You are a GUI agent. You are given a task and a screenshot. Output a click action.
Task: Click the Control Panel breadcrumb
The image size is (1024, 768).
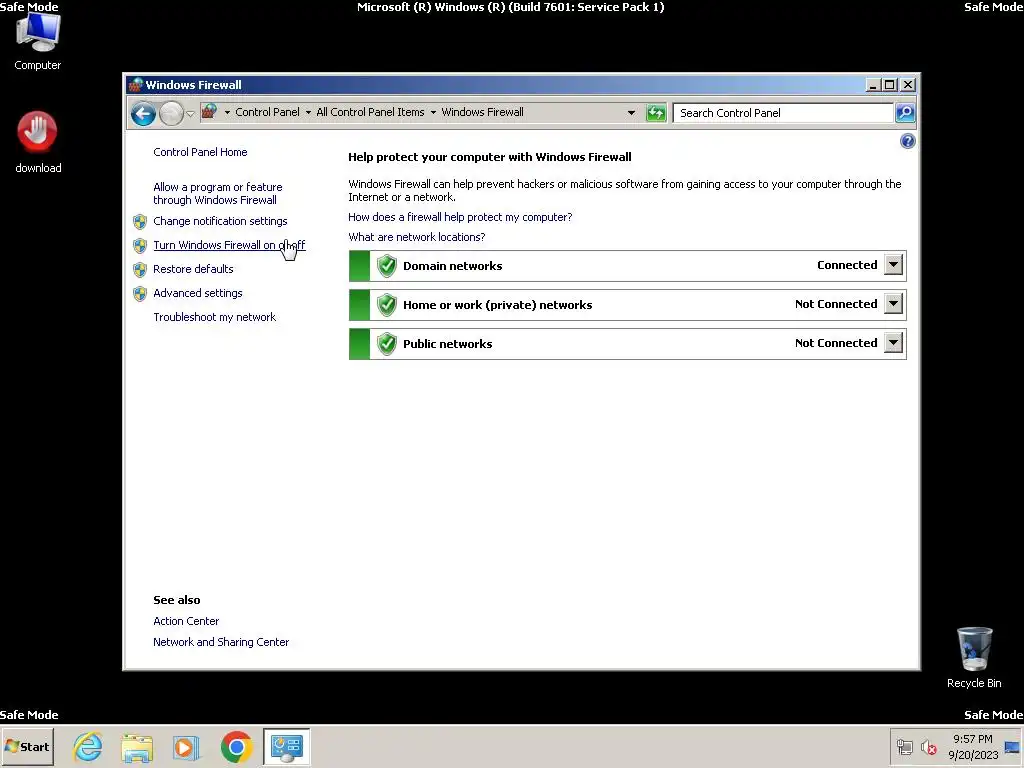pos(267,112)
